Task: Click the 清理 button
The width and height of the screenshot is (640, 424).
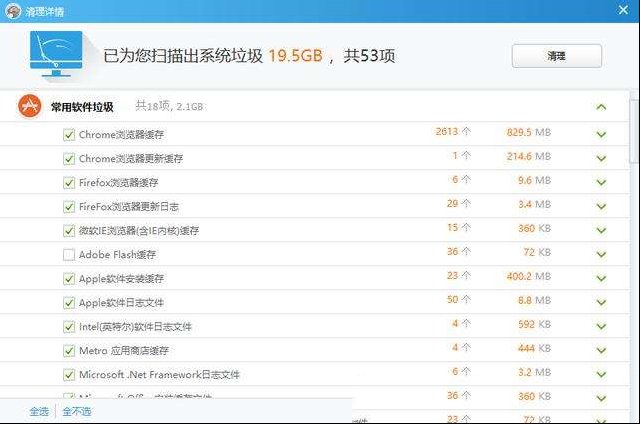Action: [557, 56]
